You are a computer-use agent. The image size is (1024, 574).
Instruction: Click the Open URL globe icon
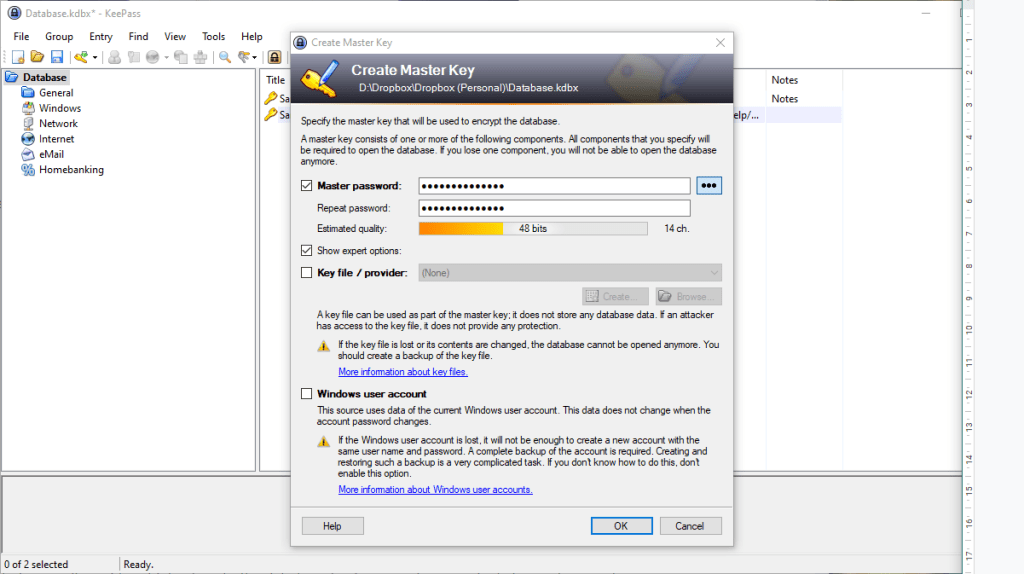(153, 57)
